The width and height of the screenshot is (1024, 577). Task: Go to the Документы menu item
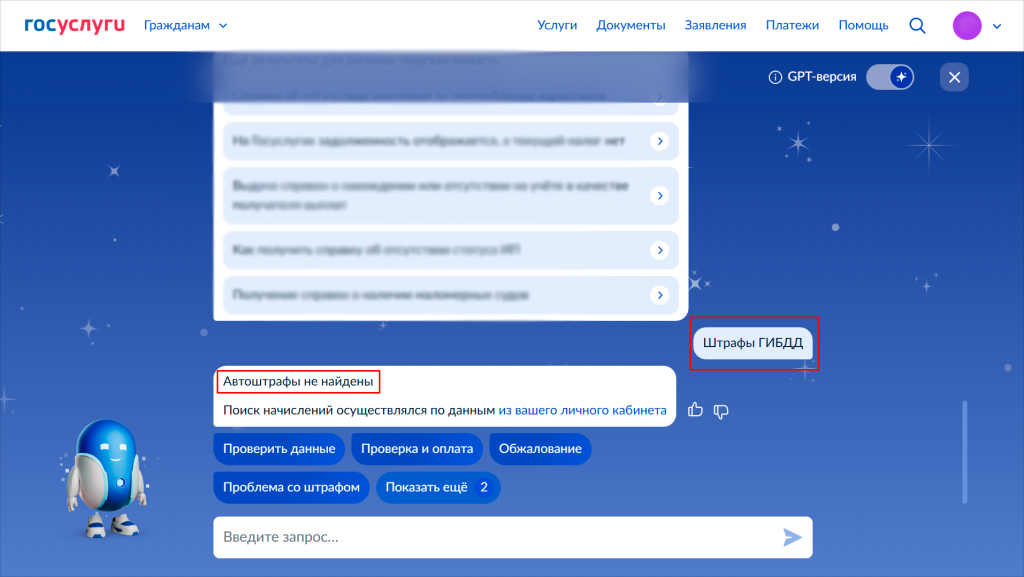pyautogui.click(x=630, y=26)
